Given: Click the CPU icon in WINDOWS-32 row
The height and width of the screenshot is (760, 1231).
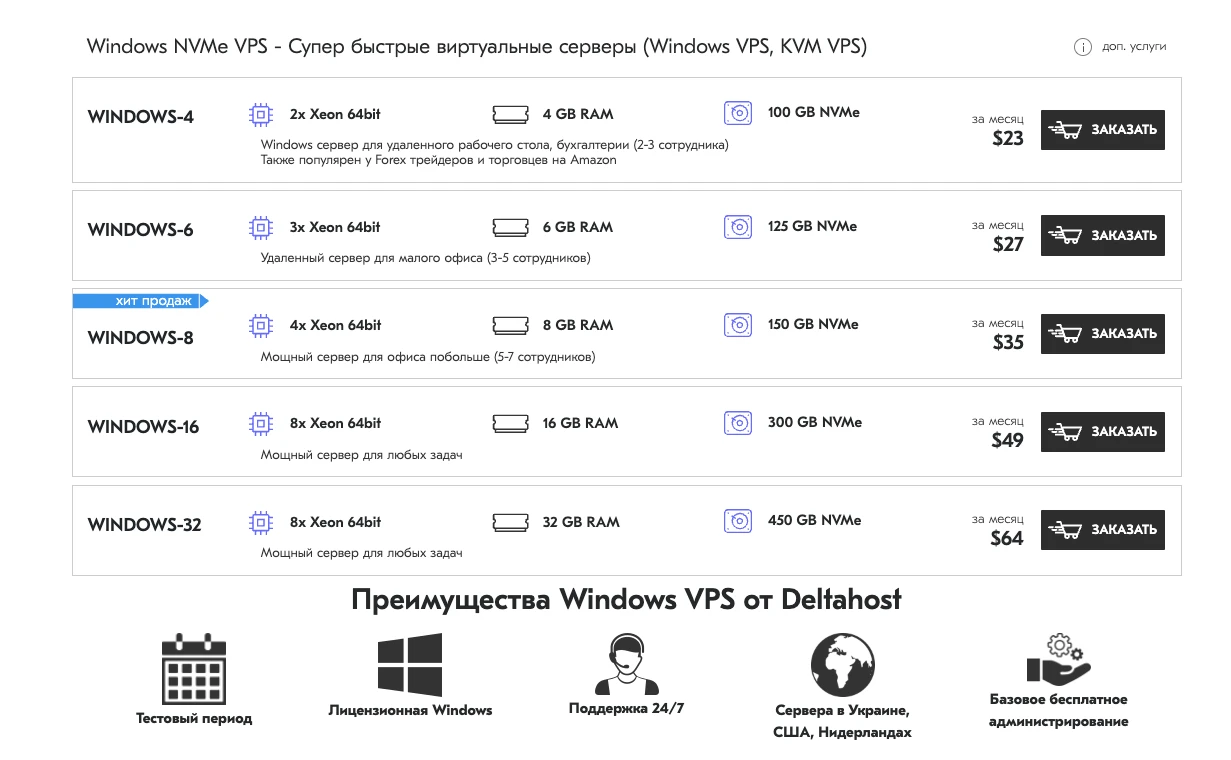Looking at the screenshot, I should pos(260,522).
